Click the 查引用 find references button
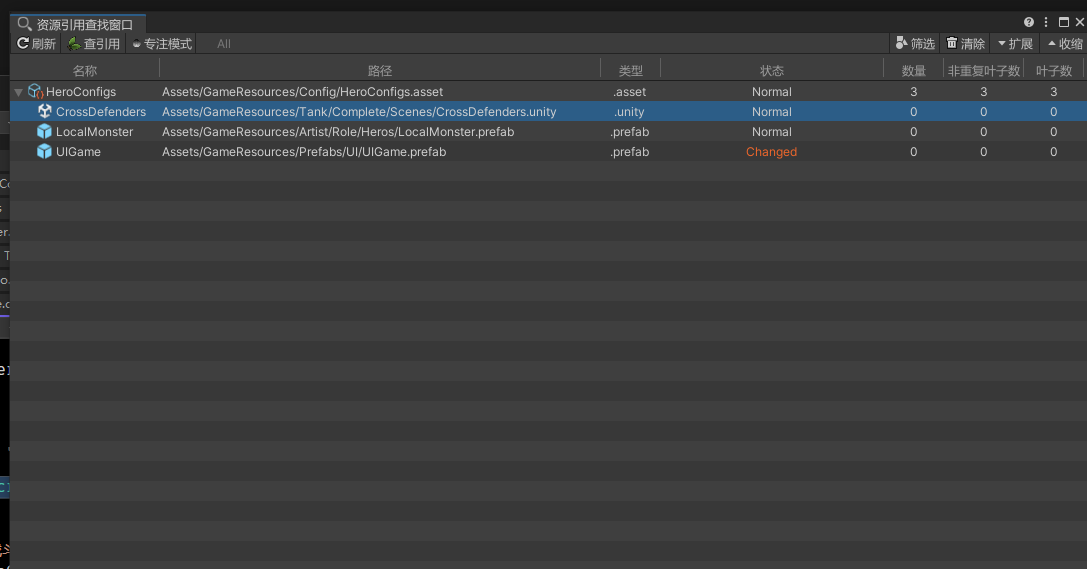1087x569 pixels. pos(94,44)
